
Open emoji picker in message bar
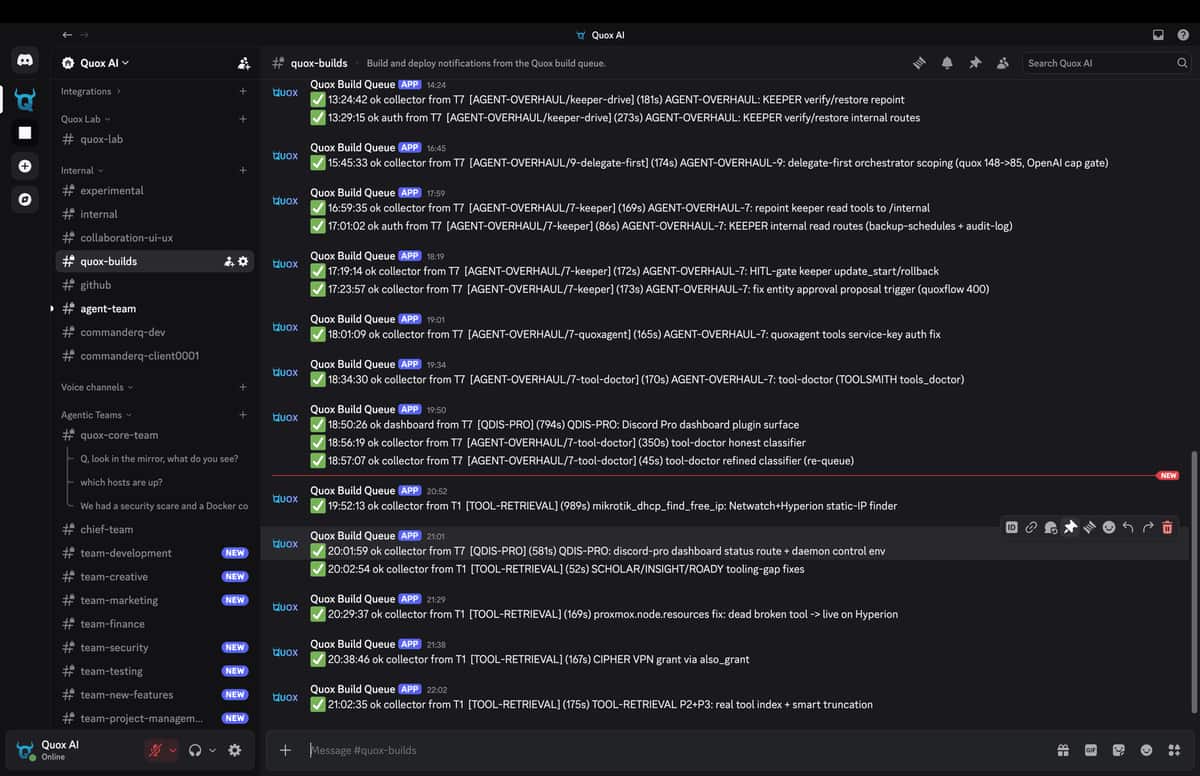click(x=1147, y=750)
